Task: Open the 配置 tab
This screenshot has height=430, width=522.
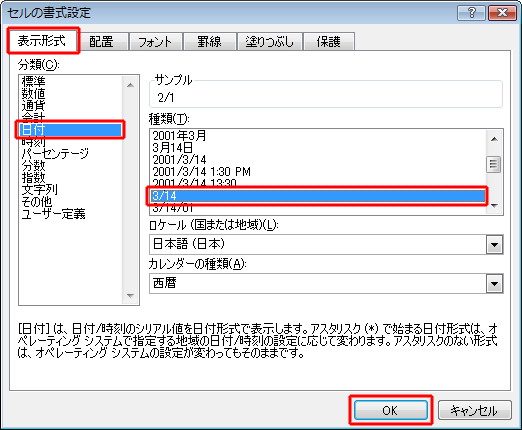Action: point(101,42)
